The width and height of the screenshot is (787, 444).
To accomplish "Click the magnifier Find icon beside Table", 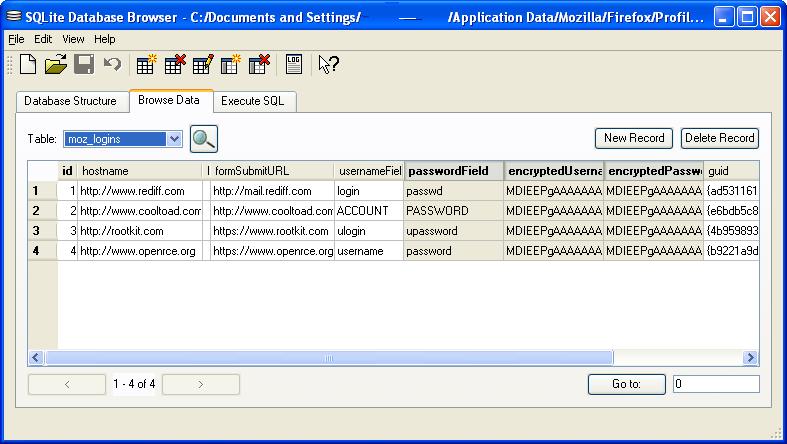I will pos(204,139).
